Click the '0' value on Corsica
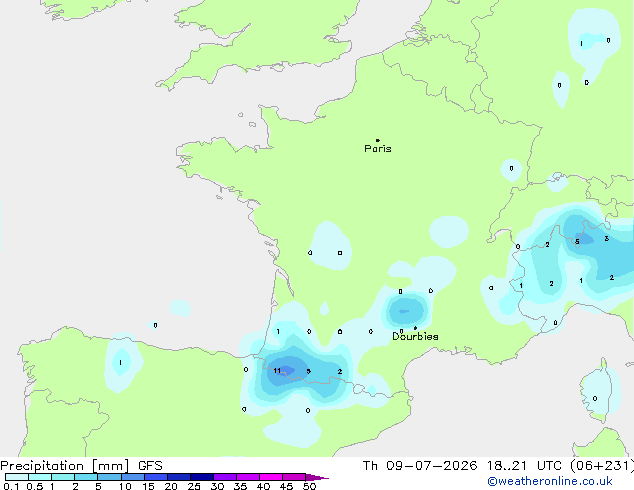This screenshot has height=490, width=634. point(595,398)
